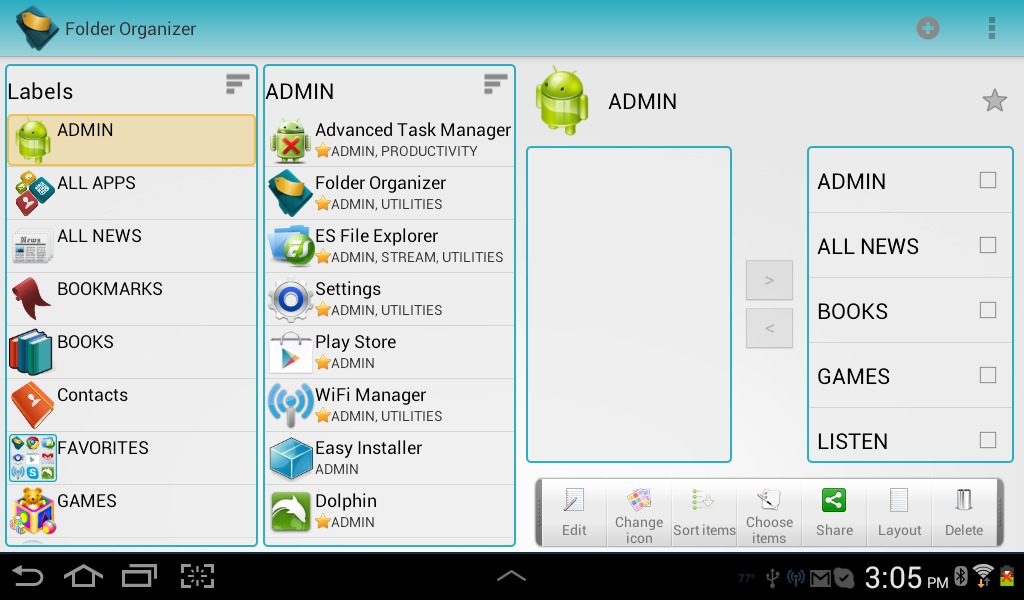Click the ES File Explorer folder icon
Viewport: 1024px width, 600px height.
tap(291, 246)
